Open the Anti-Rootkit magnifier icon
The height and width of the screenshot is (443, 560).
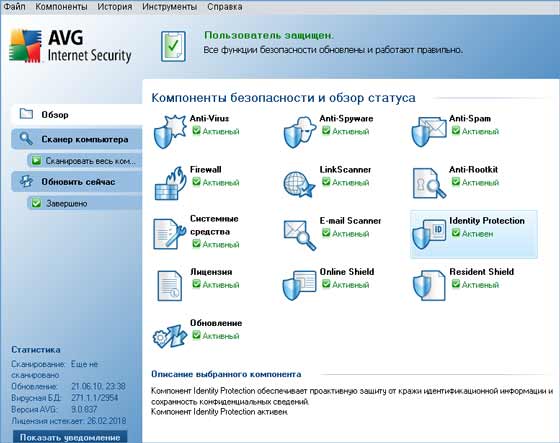tap(429, 183)
